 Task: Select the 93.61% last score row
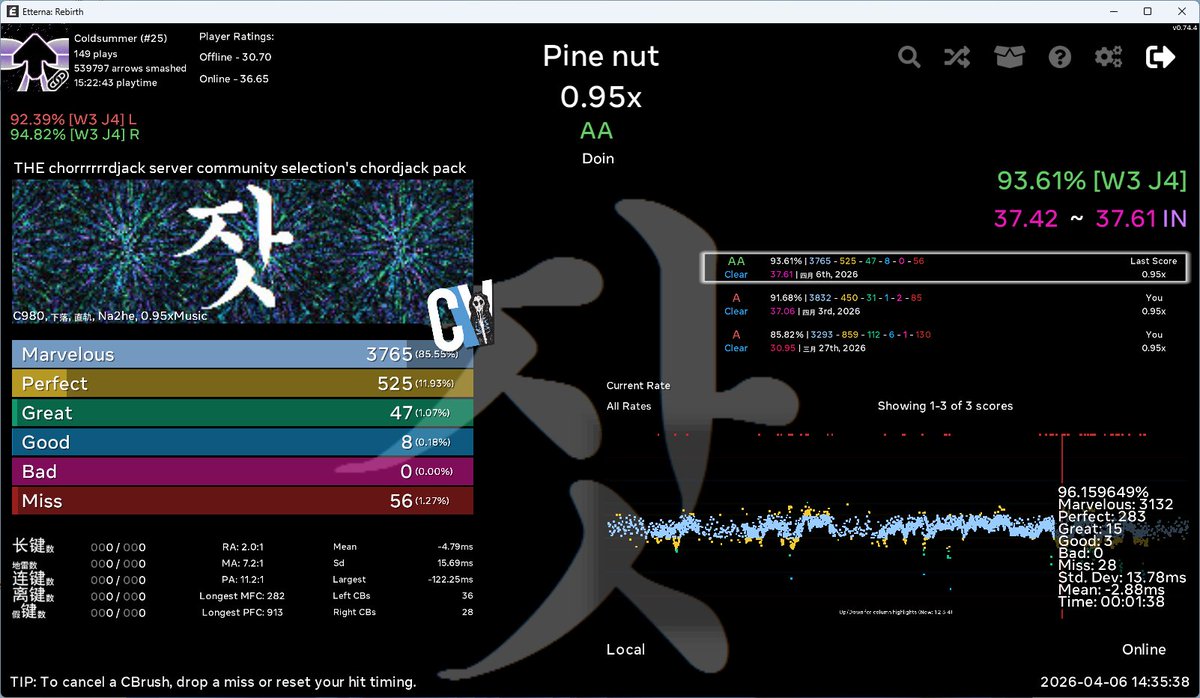943,267
